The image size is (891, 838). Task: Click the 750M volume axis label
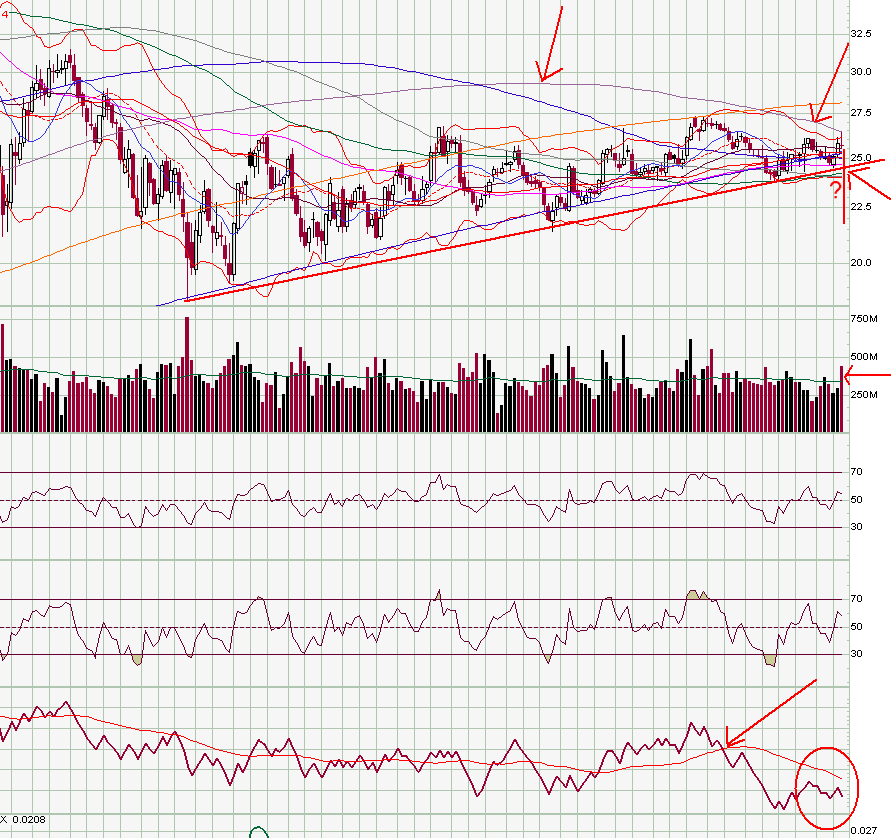864,319
